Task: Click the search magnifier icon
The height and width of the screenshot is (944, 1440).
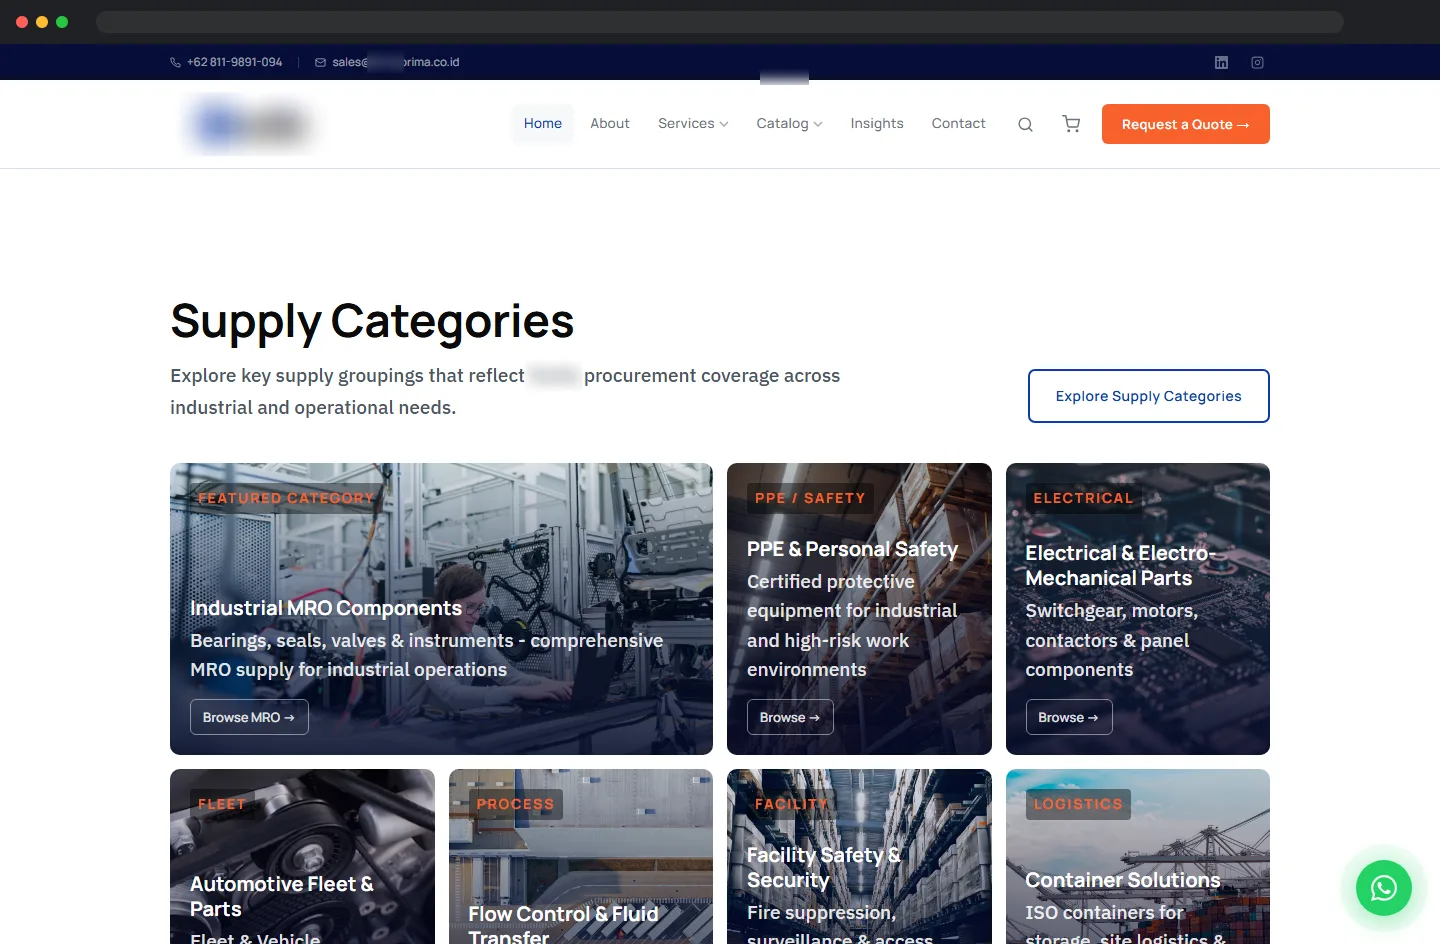Action: (1025, 124)
